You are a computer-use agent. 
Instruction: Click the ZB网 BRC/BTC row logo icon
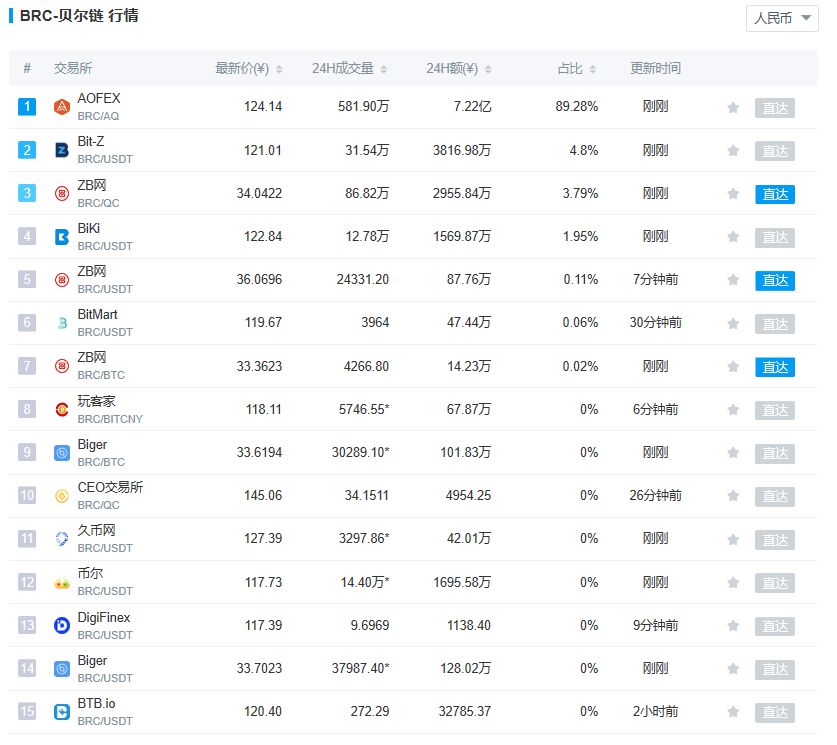coord(62,366)
